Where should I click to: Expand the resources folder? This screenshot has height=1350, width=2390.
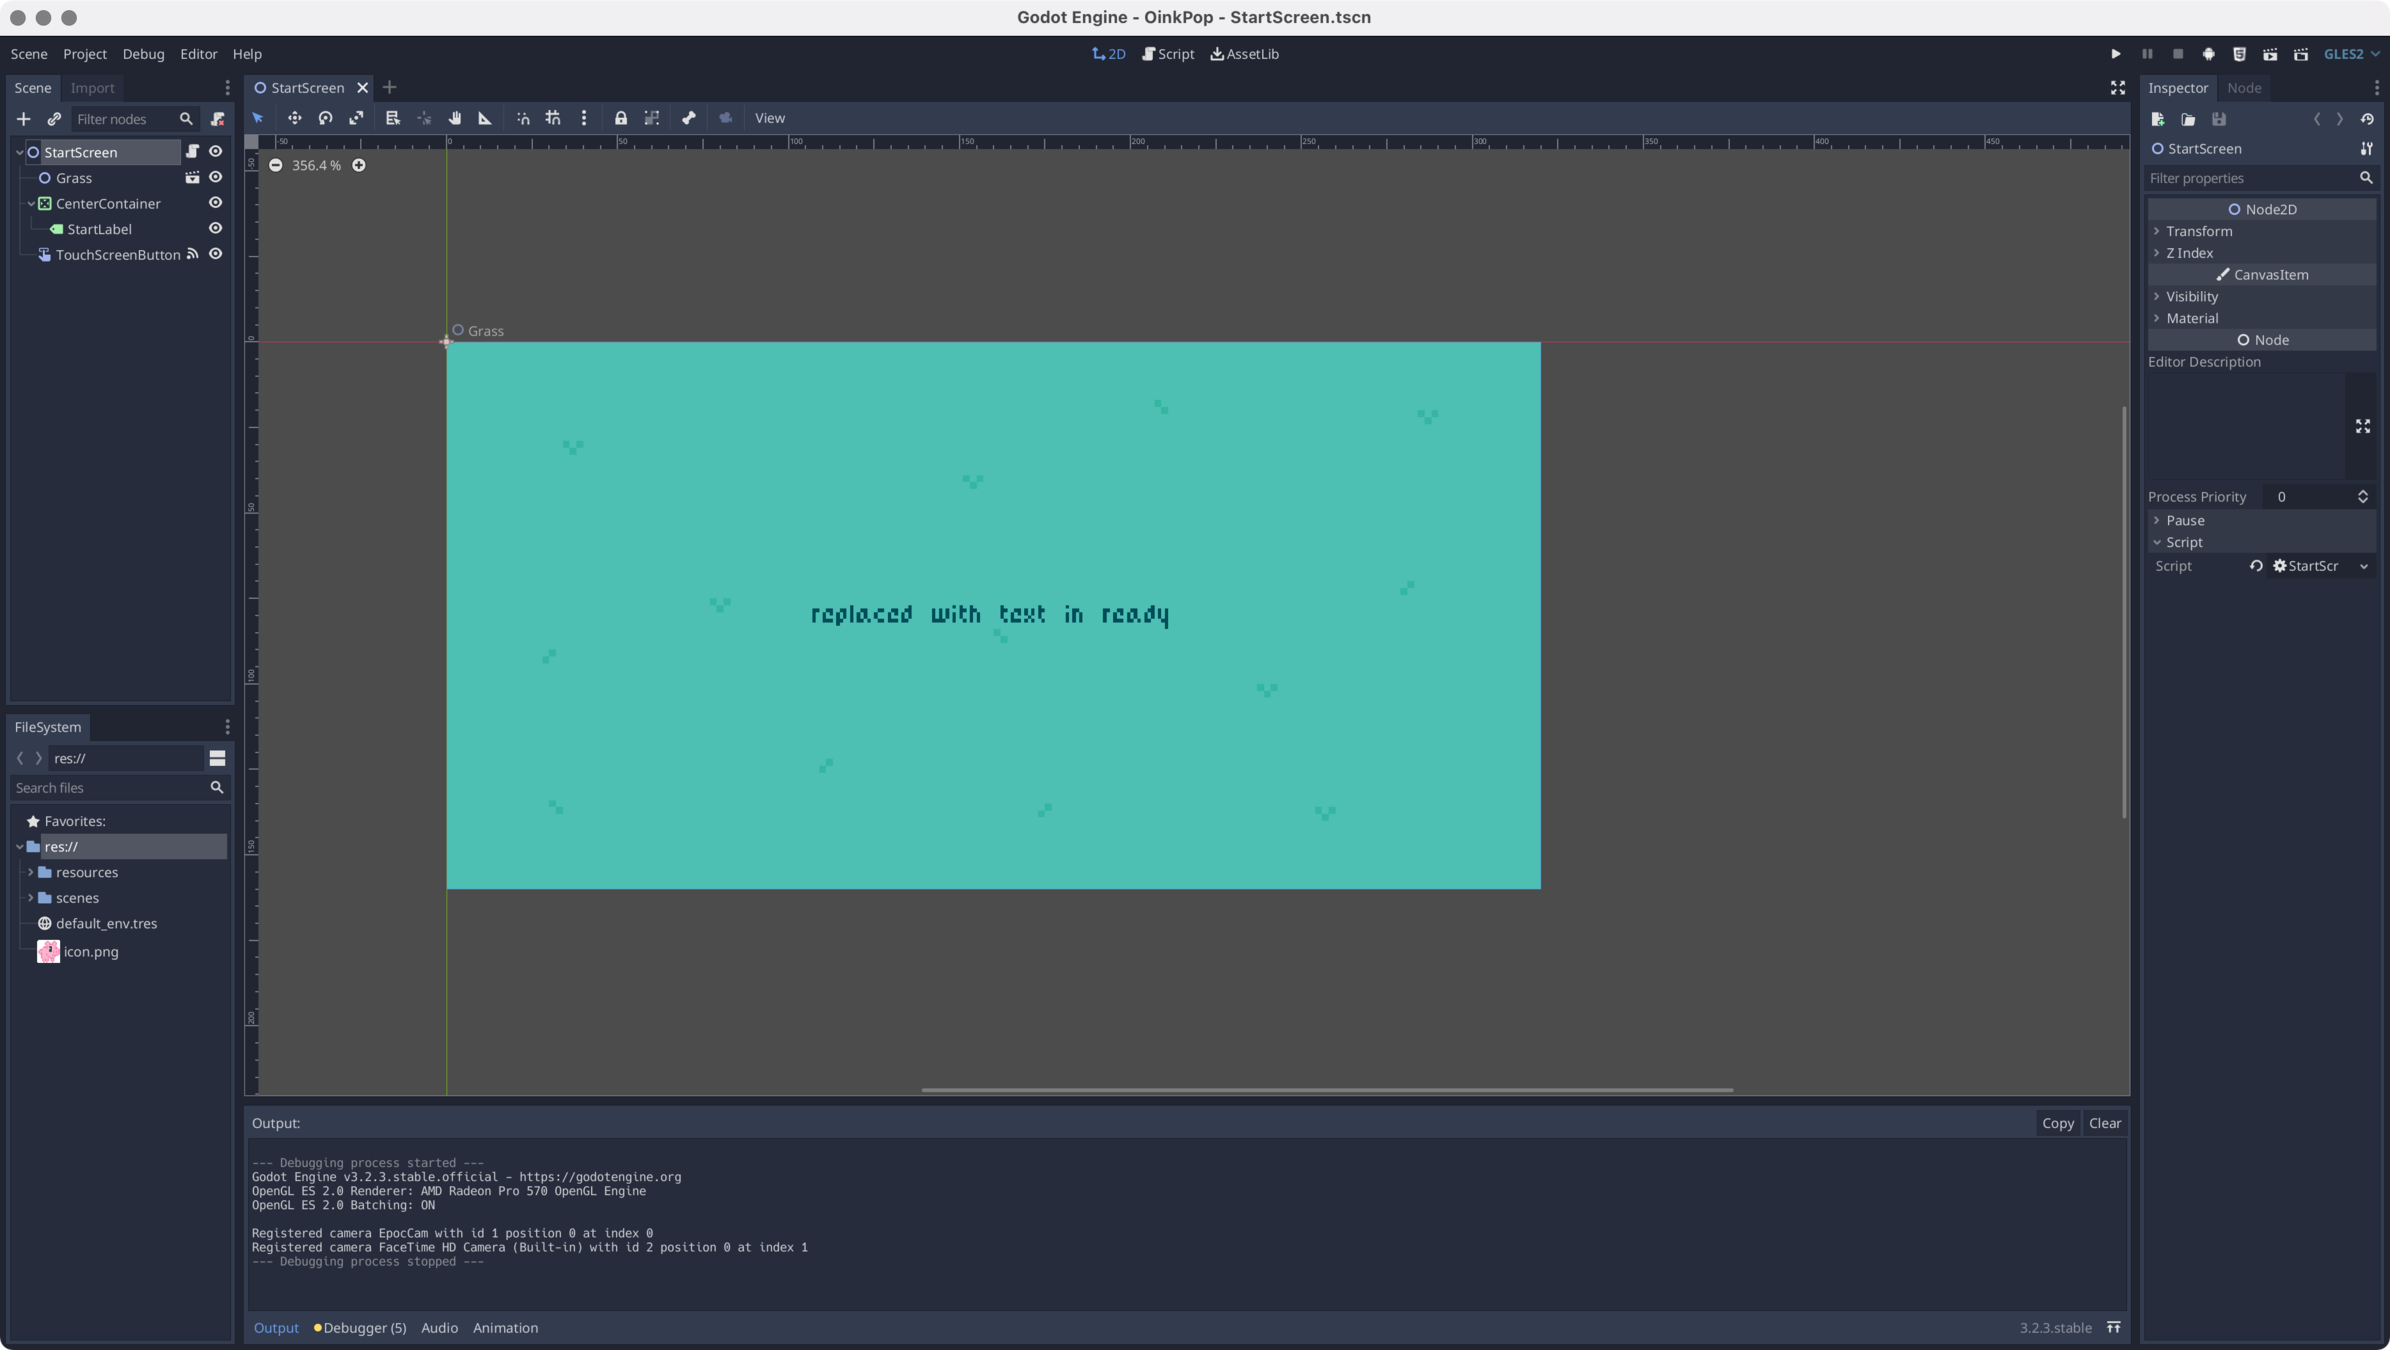pos(31,872)
